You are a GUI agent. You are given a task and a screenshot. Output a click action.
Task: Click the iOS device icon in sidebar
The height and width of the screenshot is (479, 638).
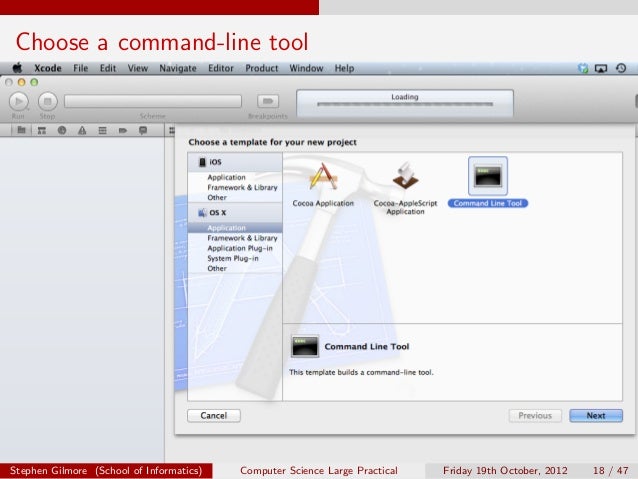pyautogui.click(x=202, y=162)
